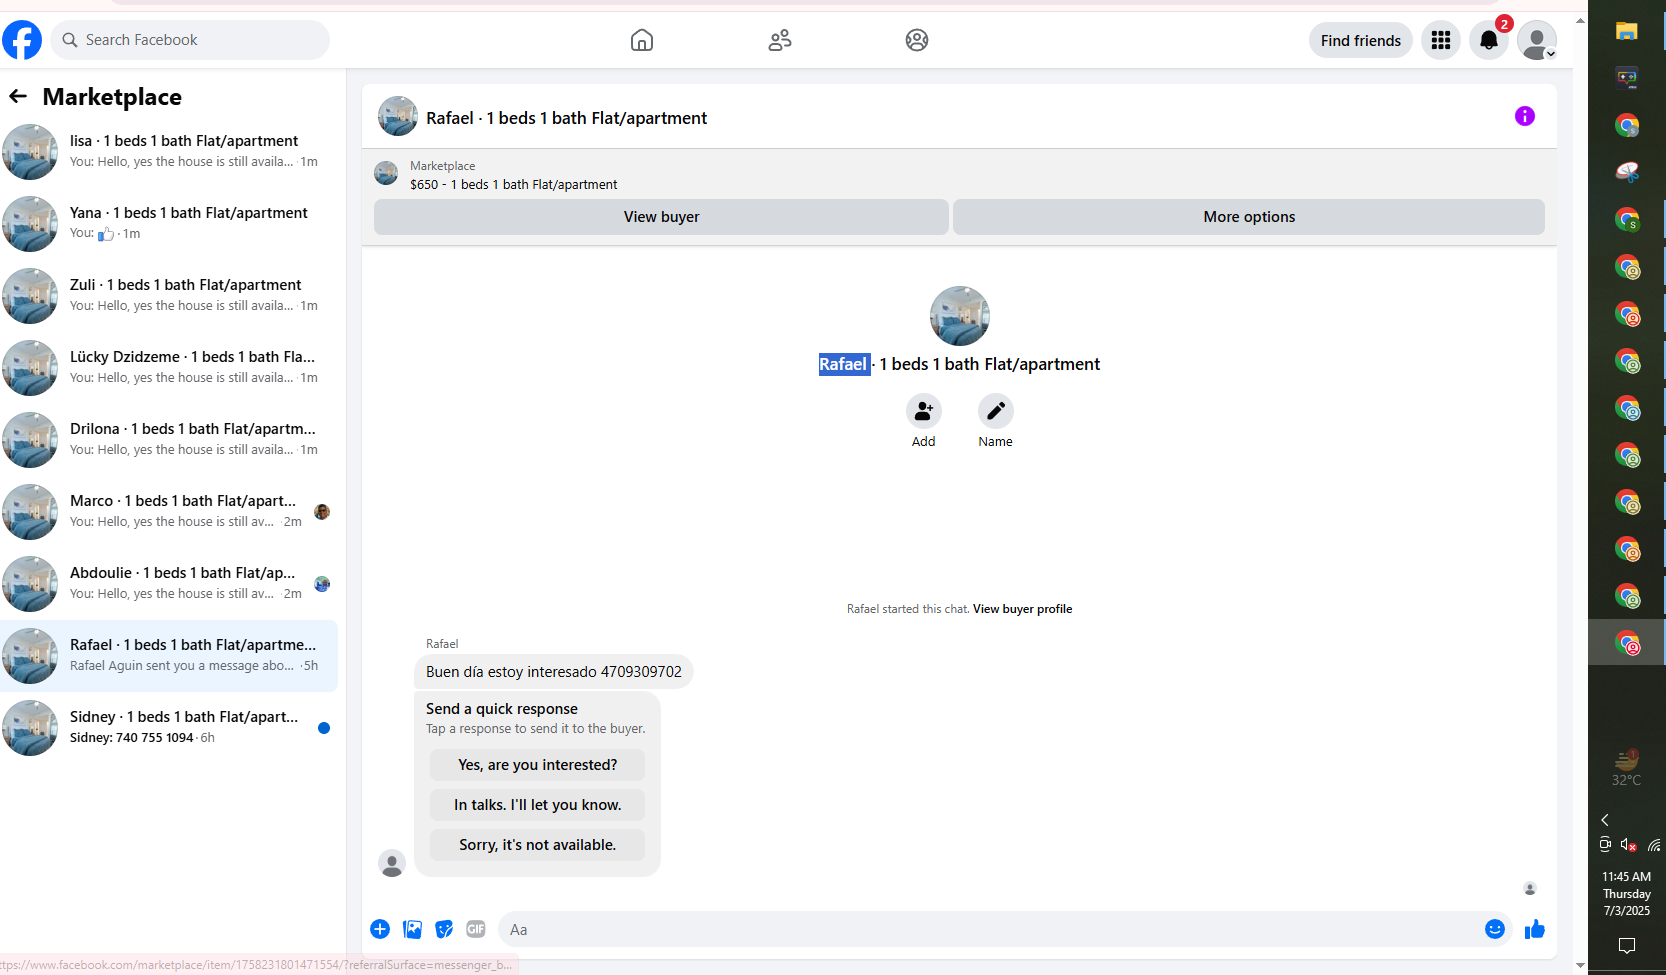This screenshot has width=1666, height=975.
Task: Open the apps grid menu
Action: 1441,40
